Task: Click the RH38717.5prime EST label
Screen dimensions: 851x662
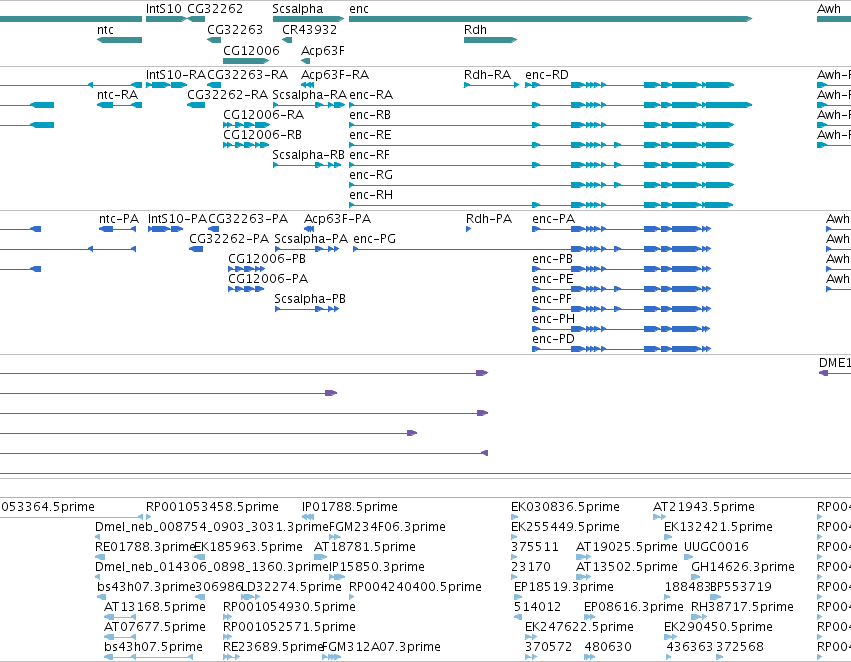Action: coord(742,607)
